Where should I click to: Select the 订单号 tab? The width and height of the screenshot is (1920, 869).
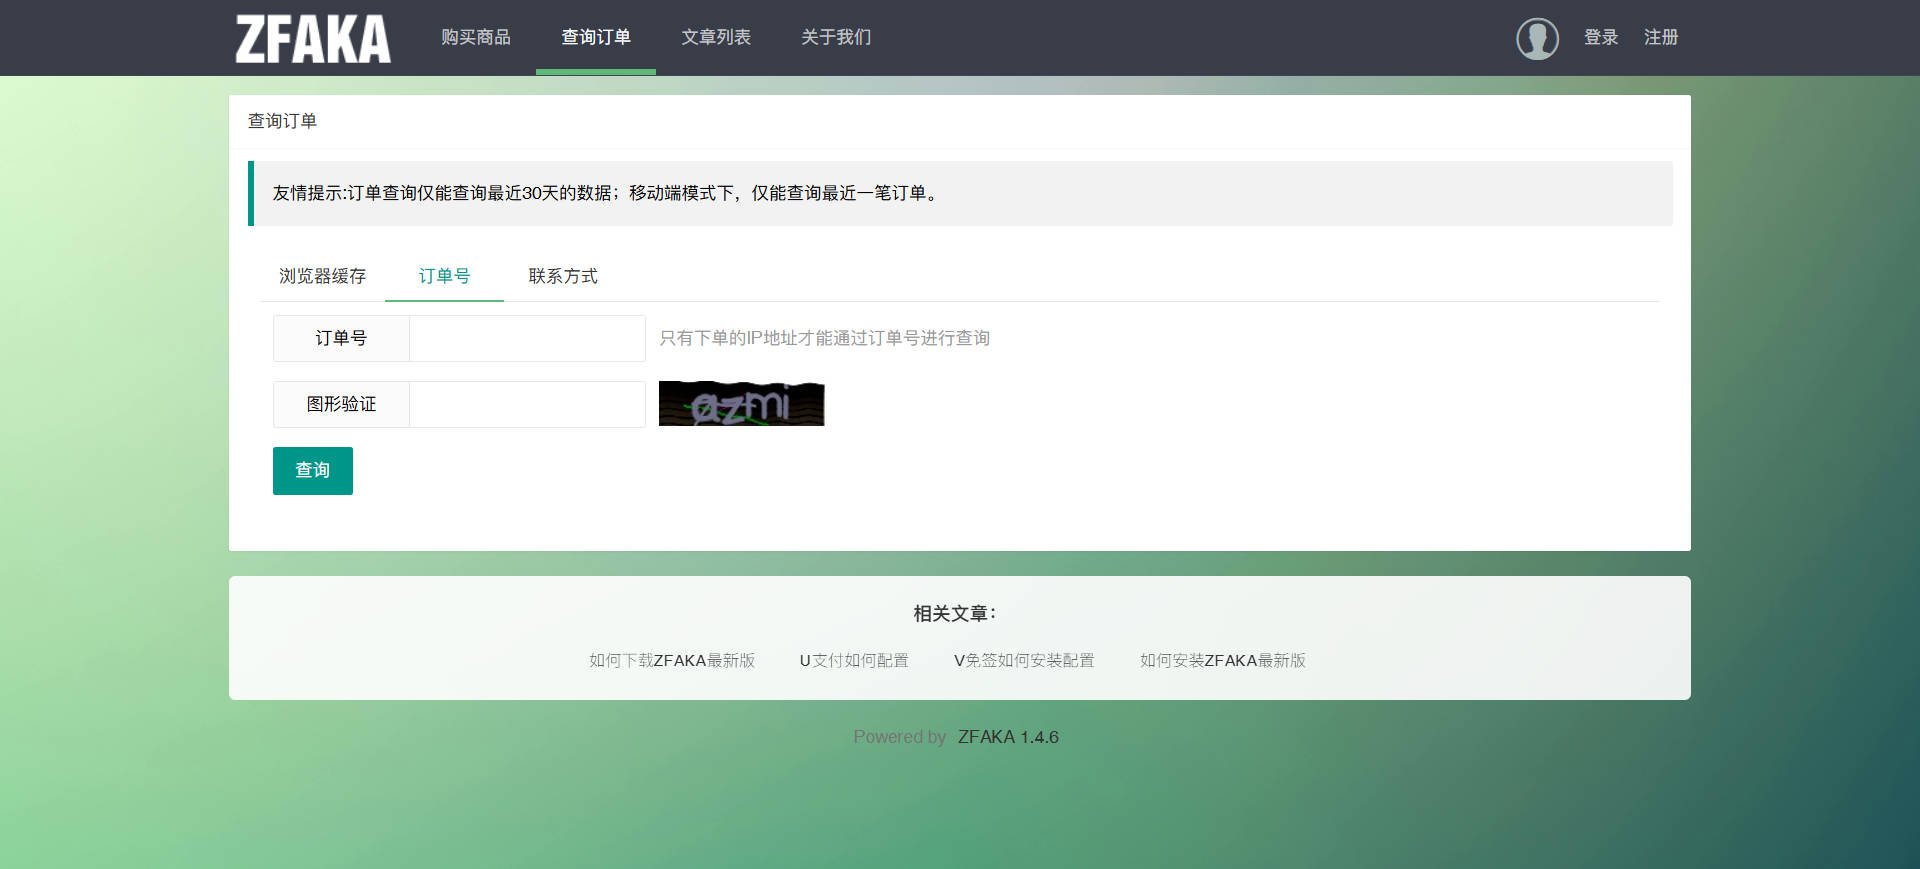(x=444, y=276)
